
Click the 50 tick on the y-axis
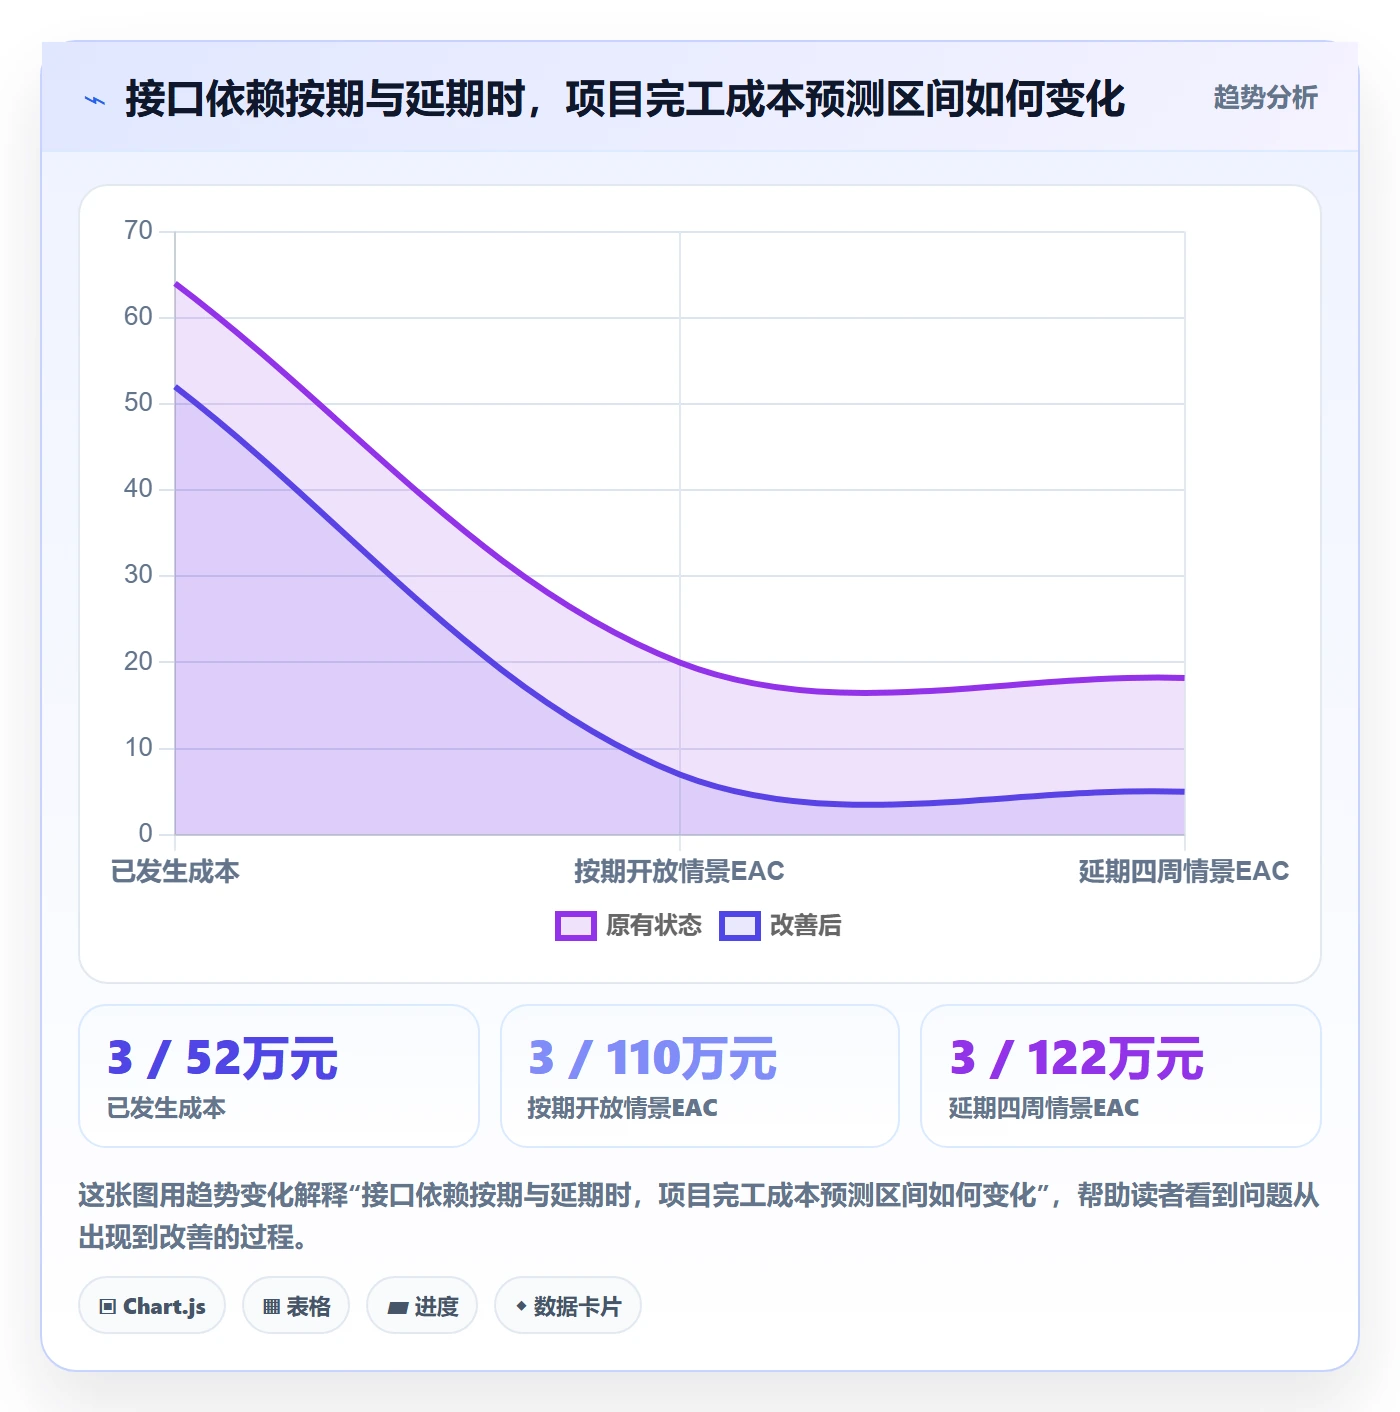[x=138, y=403]
